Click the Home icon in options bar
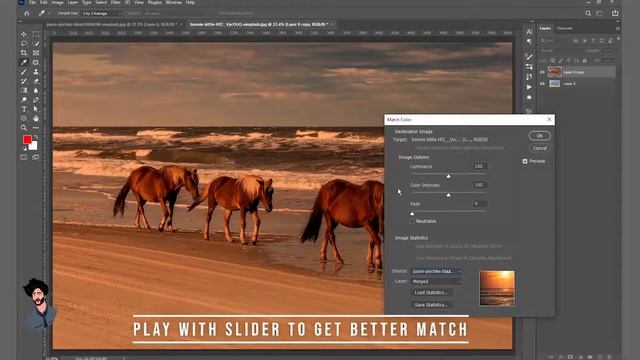 click(x=27, y=13)
